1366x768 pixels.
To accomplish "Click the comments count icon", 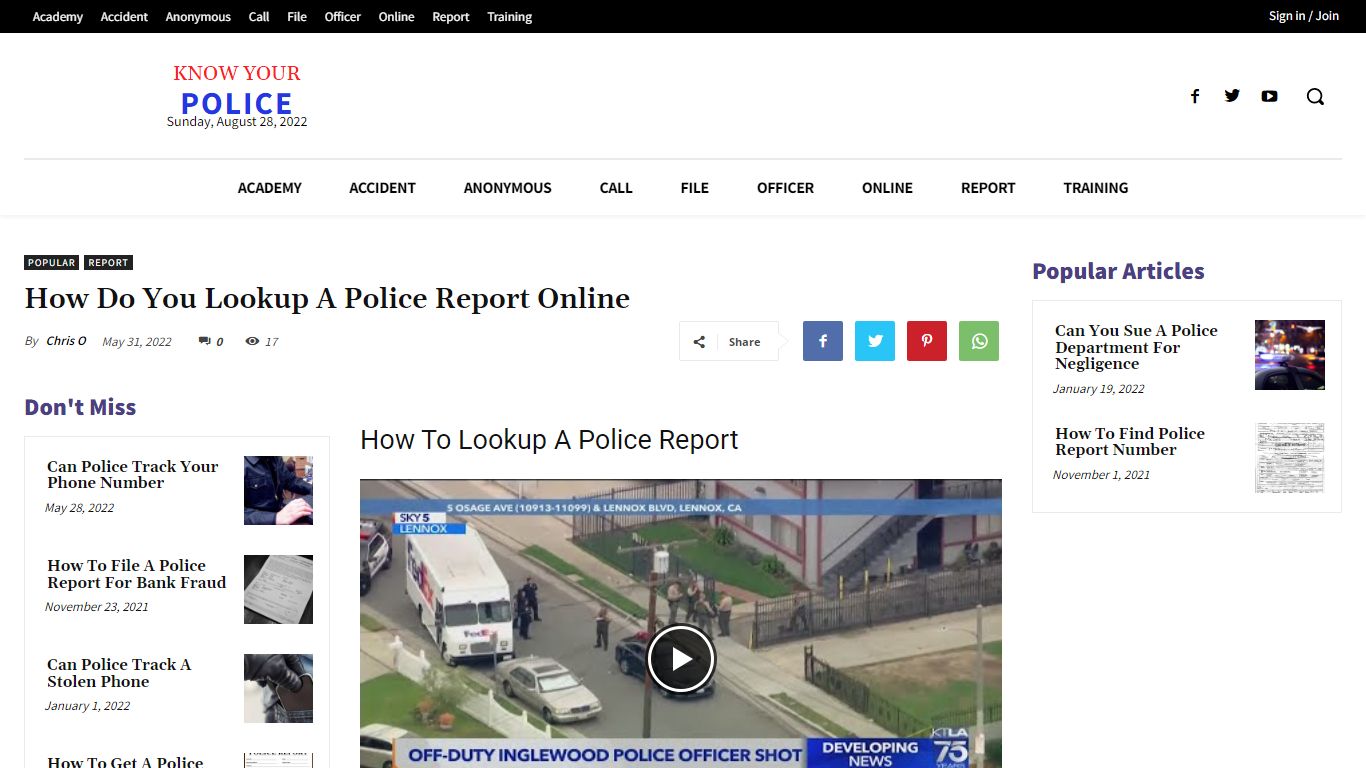I will click(204, 341).
